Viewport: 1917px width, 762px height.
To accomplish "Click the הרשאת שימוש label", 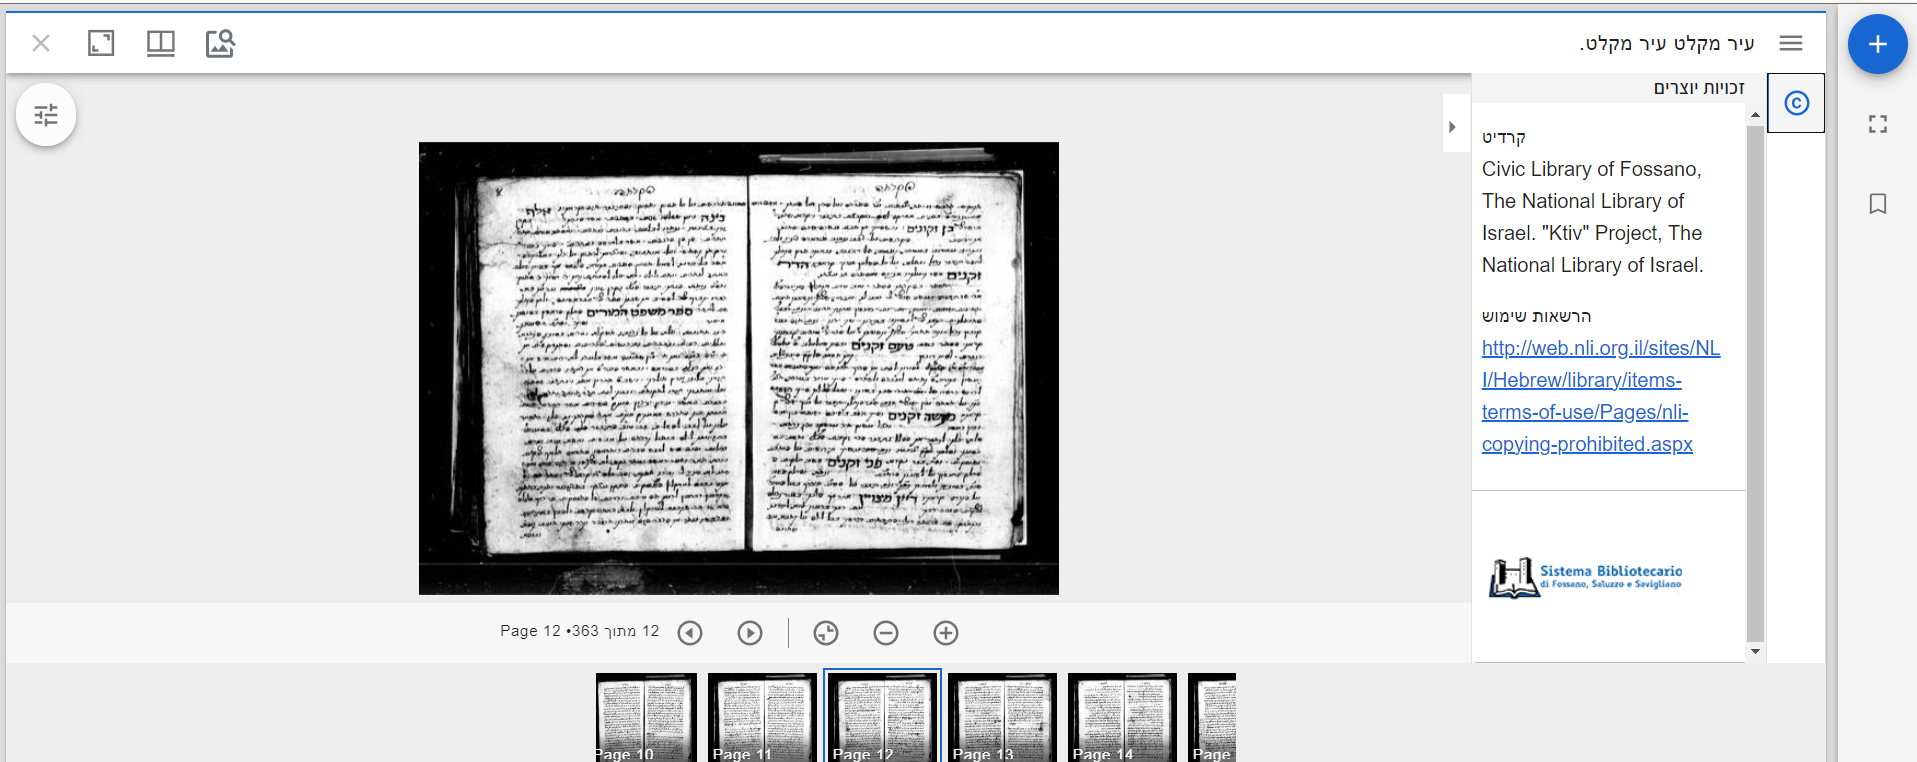I will [1536, 316].
